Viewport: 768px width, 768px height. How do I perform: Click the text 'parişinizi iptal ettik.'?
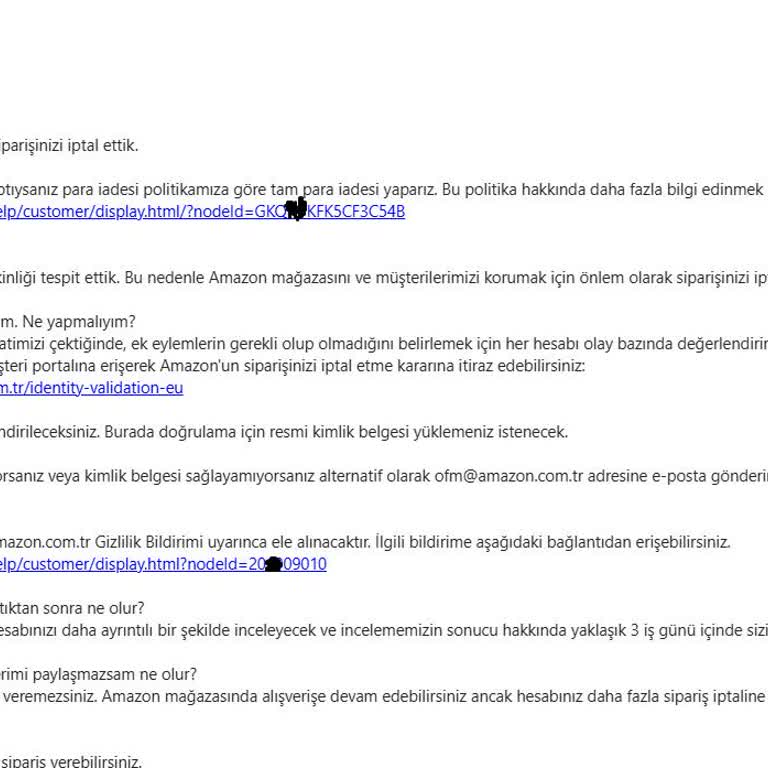(69, 146)
